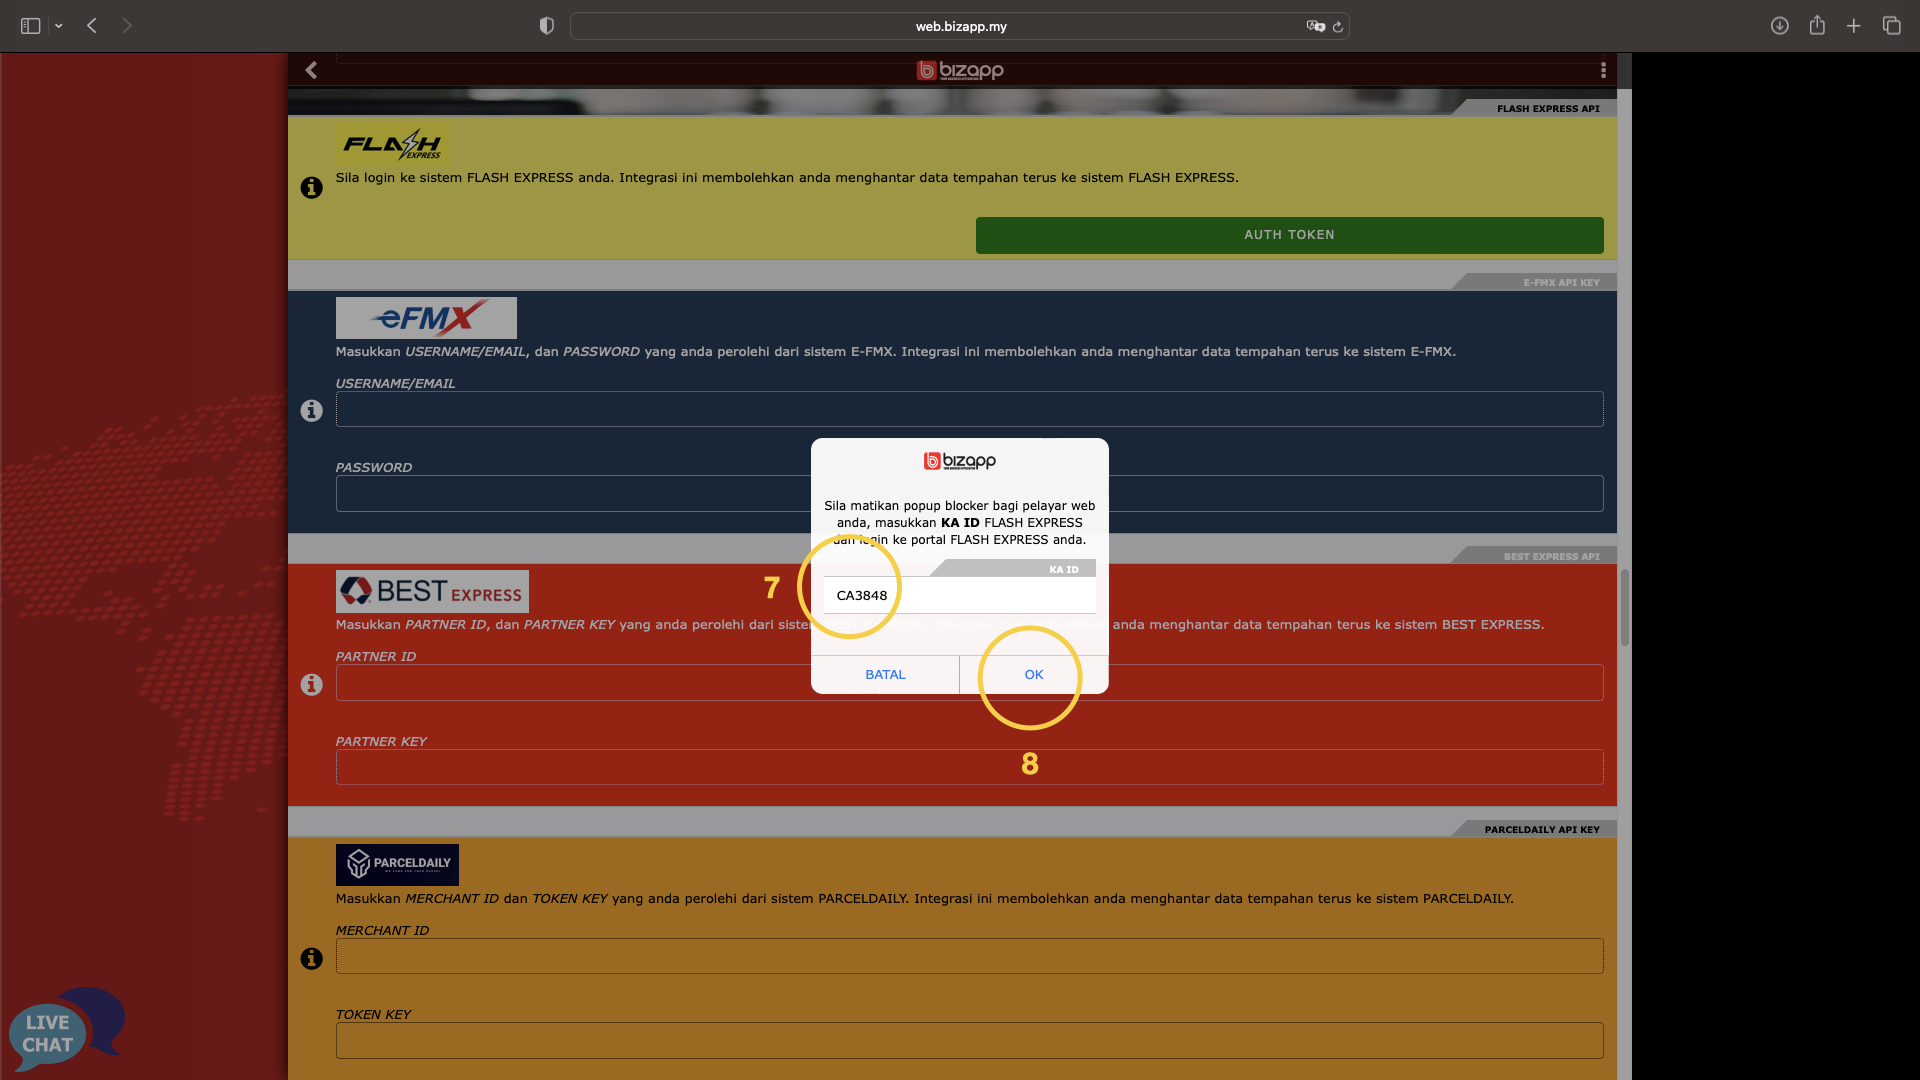Click the Best Express PARTNER KEY field

(x=969, y=767)
